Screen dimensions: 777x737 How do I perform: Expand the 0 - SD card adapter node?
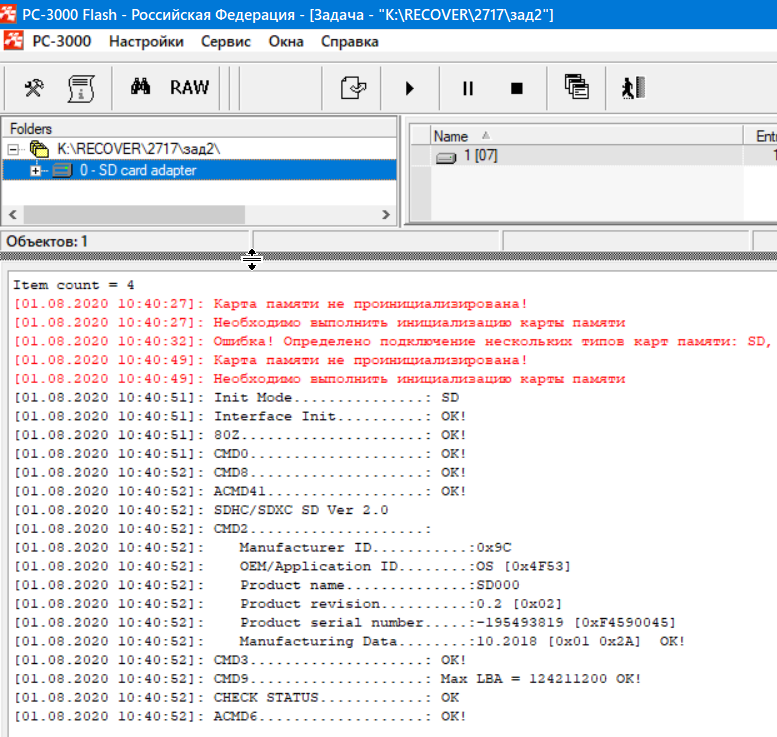(35, 170)
